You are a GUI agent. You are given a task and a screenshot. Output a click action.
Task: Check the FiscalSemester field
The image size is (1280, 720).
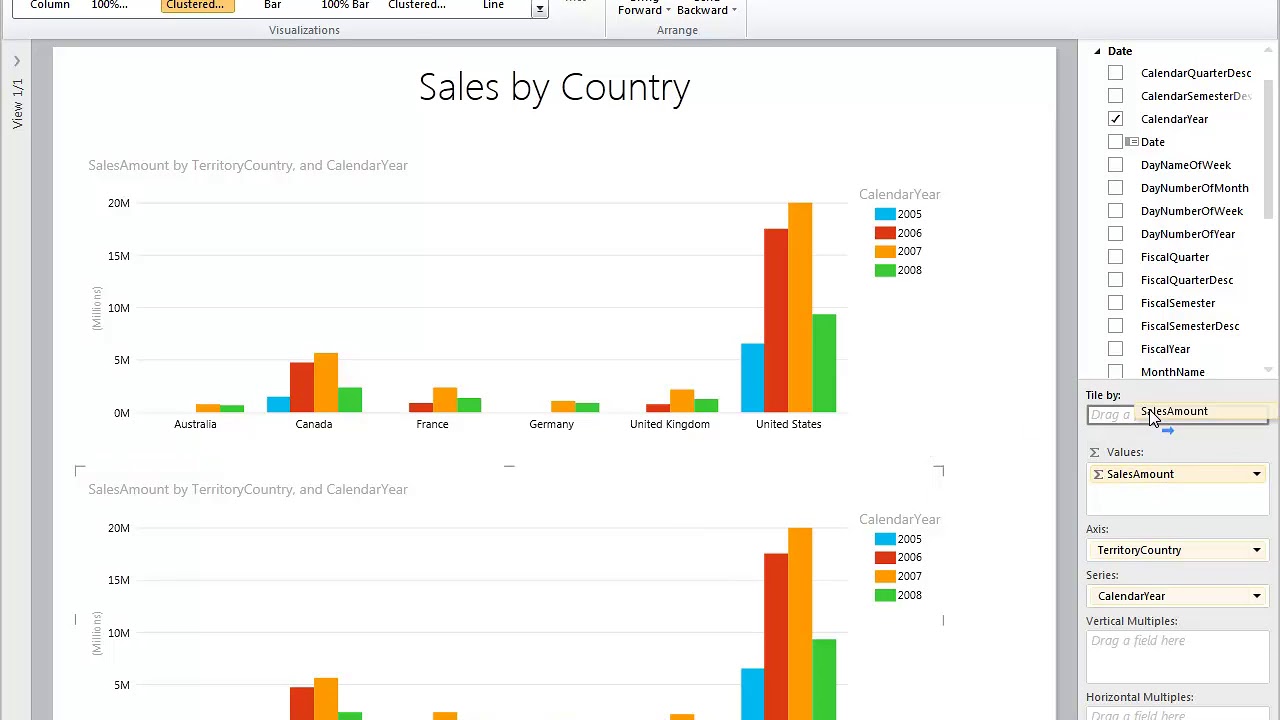tap(1115, 303)
